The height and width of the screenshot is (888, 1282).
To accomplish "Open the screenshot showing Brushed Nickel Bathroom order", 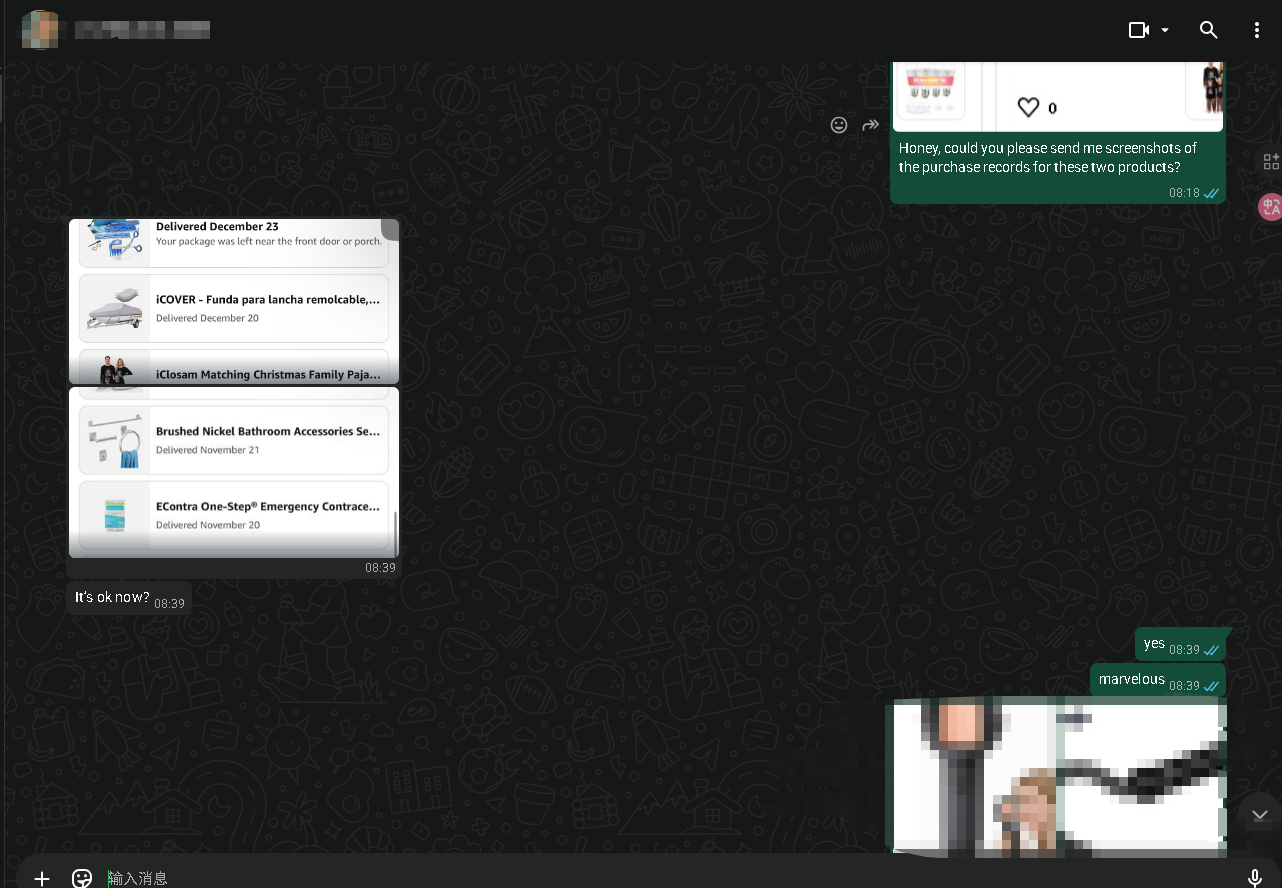I will click(x=234, y=470).
